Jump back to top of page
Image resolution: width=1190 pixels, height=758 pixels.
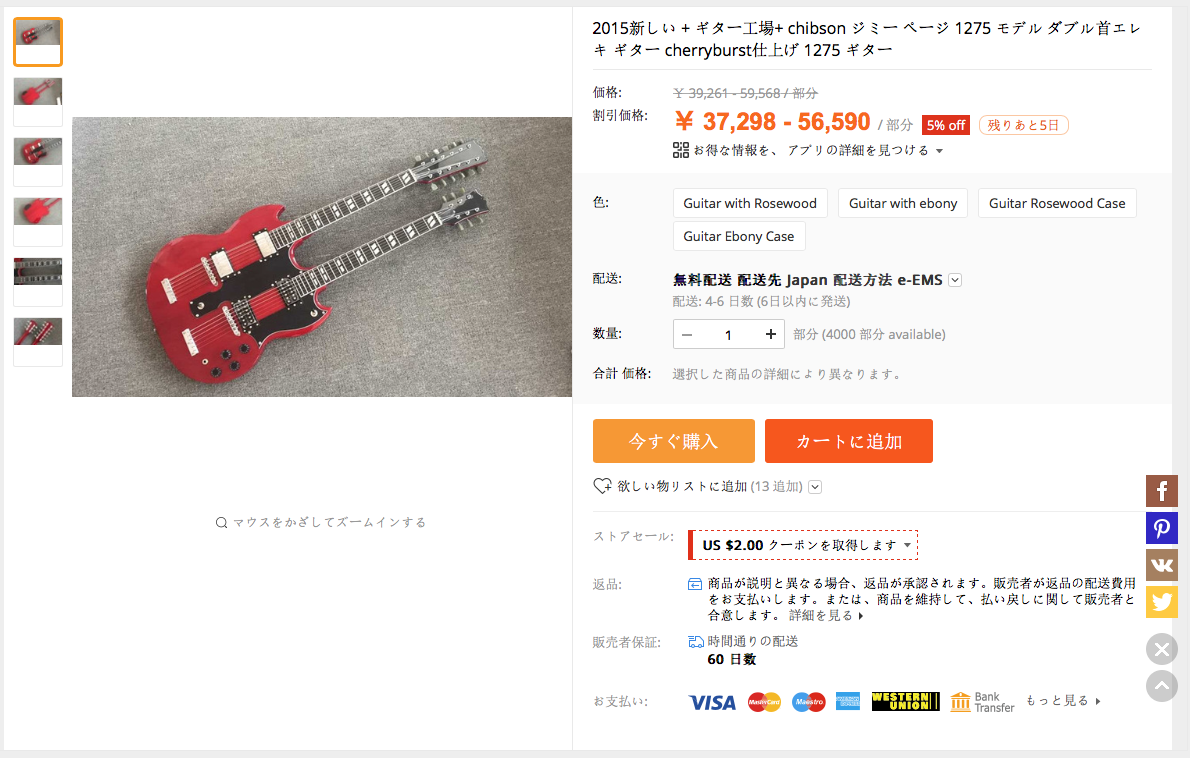click(1161, 686)
